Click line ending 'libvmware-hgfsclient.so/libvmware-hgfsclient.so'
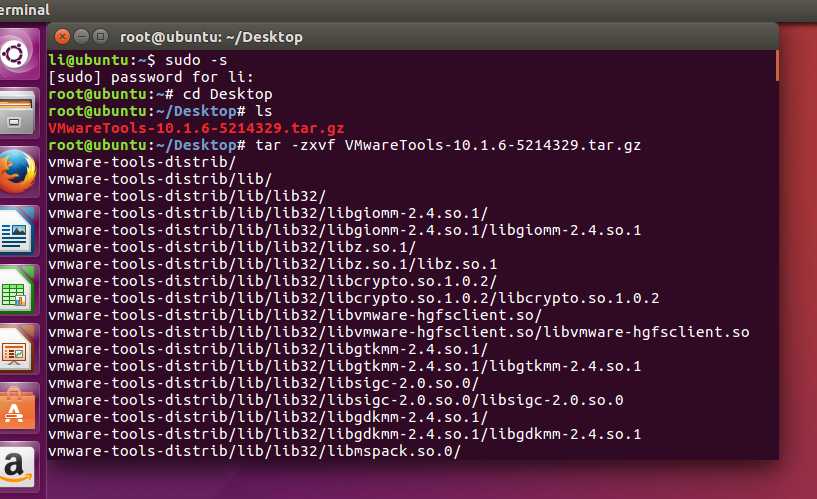This screenshot has width=817, height=499. (x=399, y=332)
